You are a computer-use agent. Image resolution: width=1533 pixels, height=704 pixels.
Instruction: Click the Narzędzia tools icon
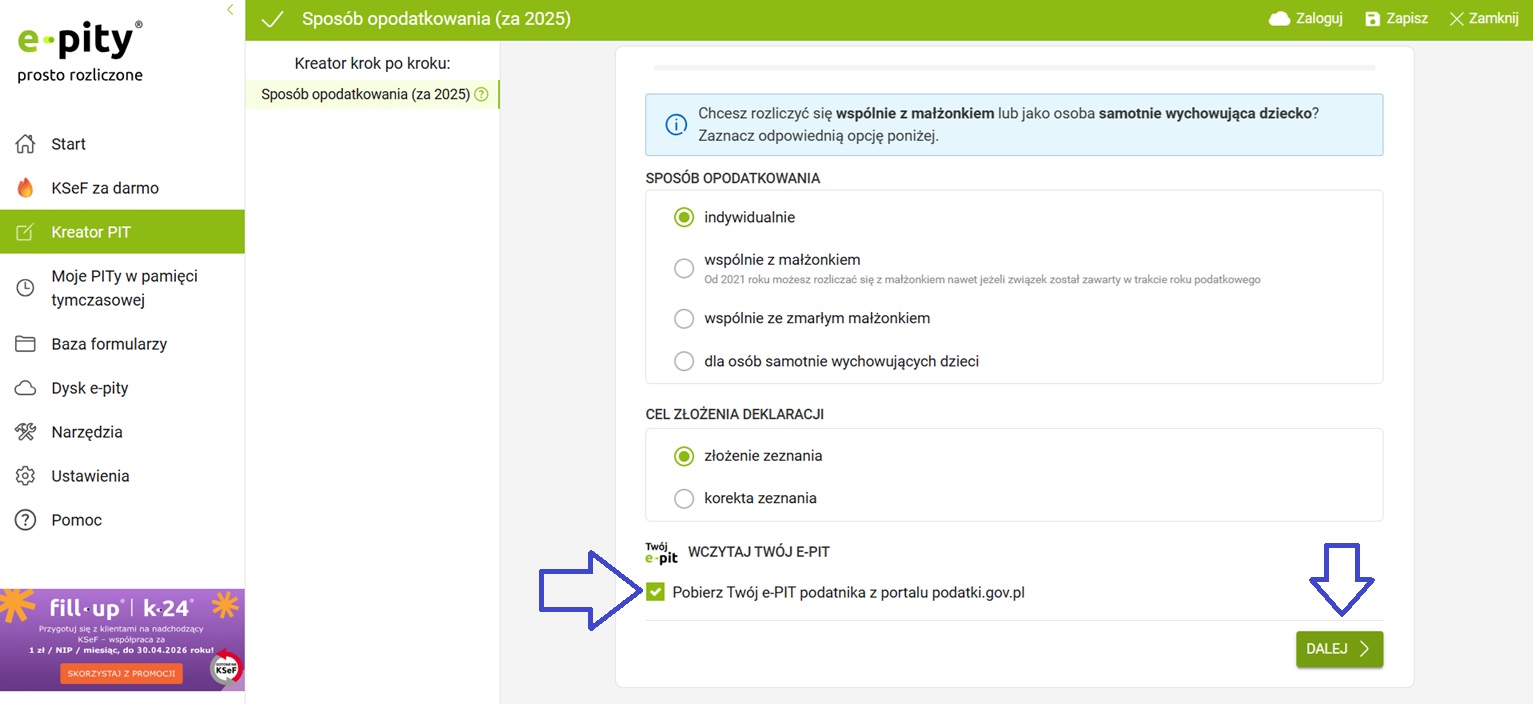point(26,432)
